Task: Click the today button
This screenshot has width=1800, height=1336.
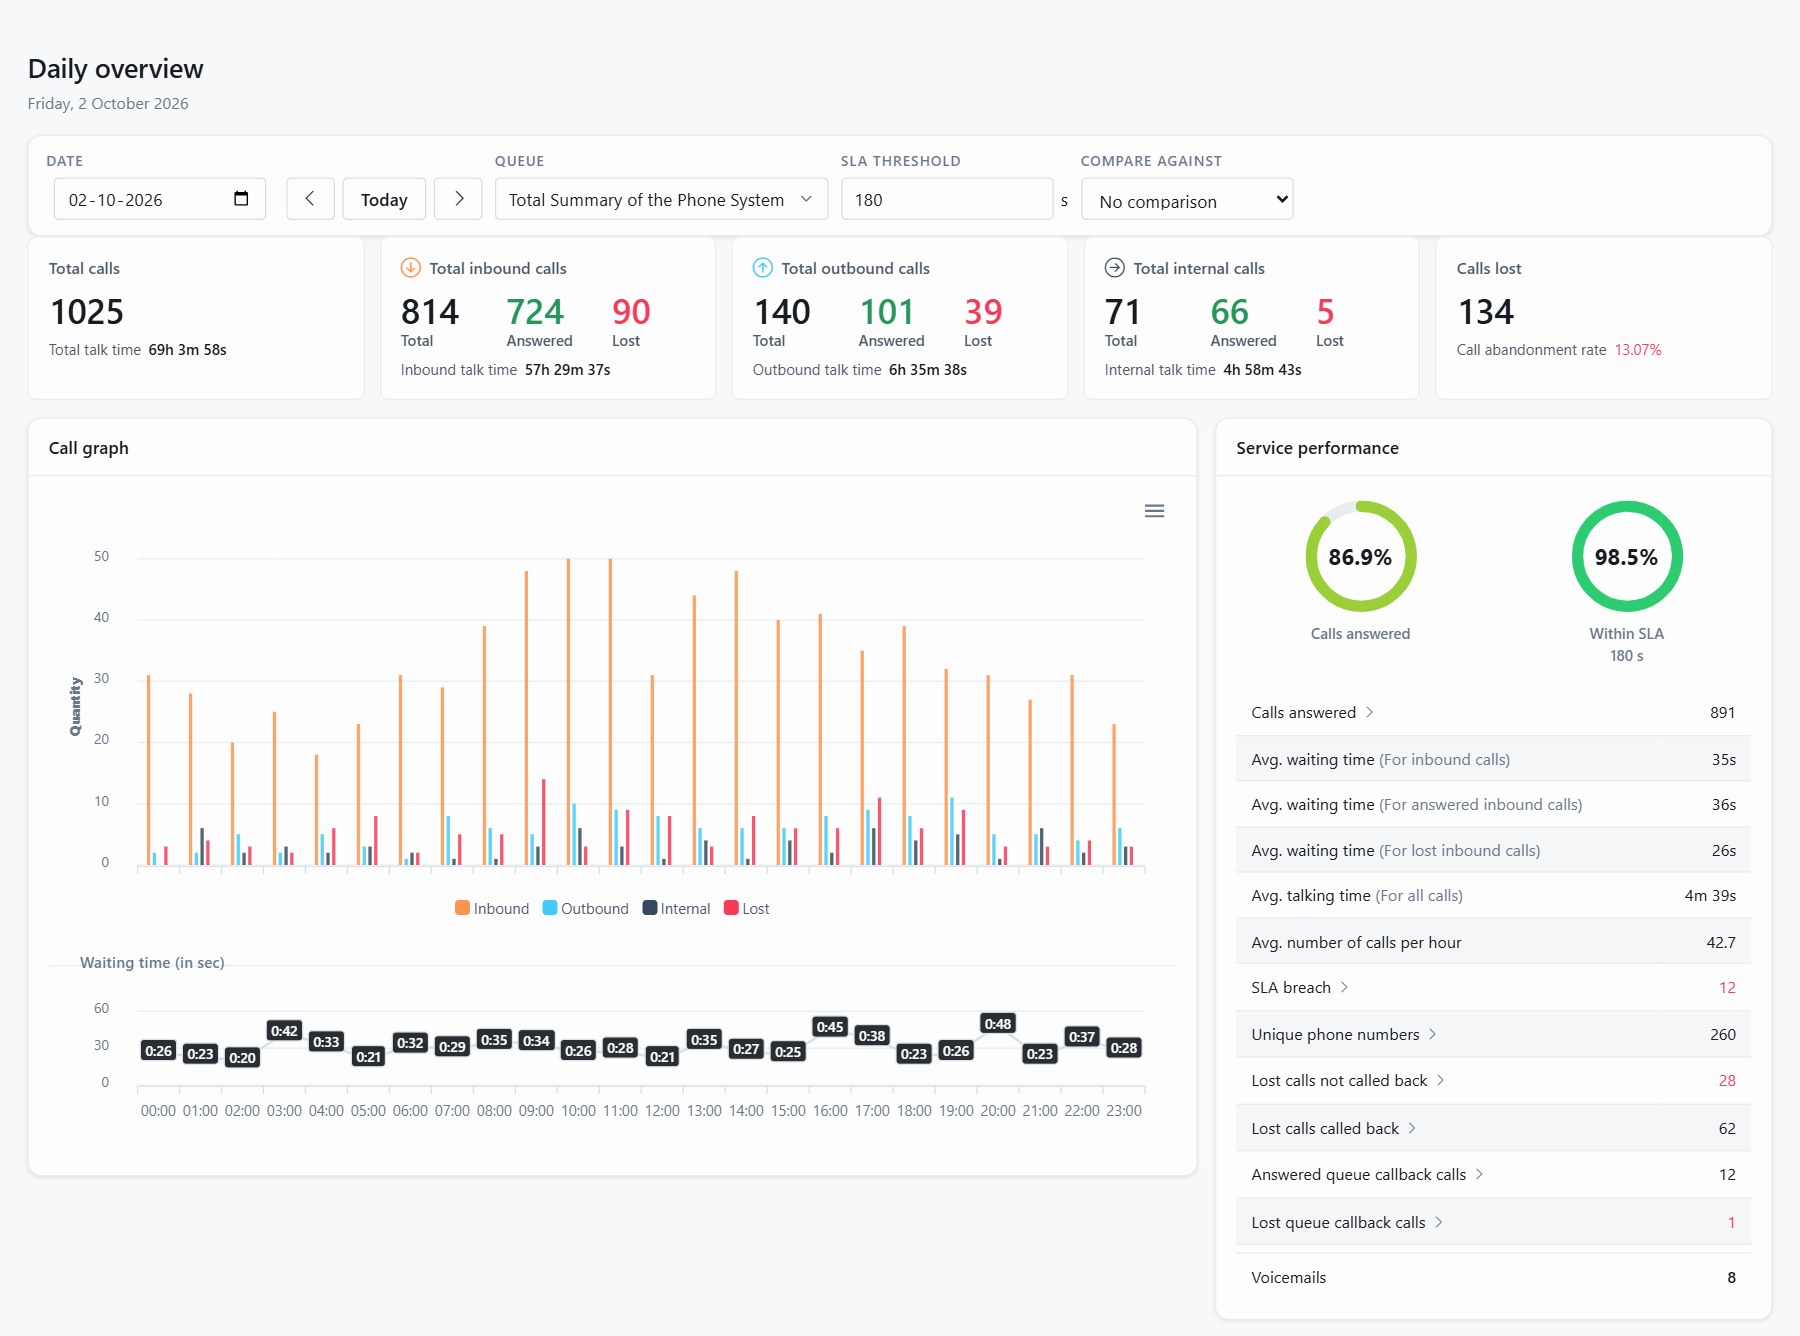Action: [x=384, y=199]
